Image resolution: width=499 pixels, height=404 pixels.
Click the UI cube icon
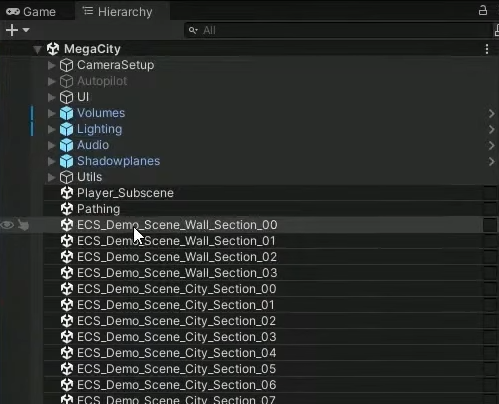tap(66, 97)
